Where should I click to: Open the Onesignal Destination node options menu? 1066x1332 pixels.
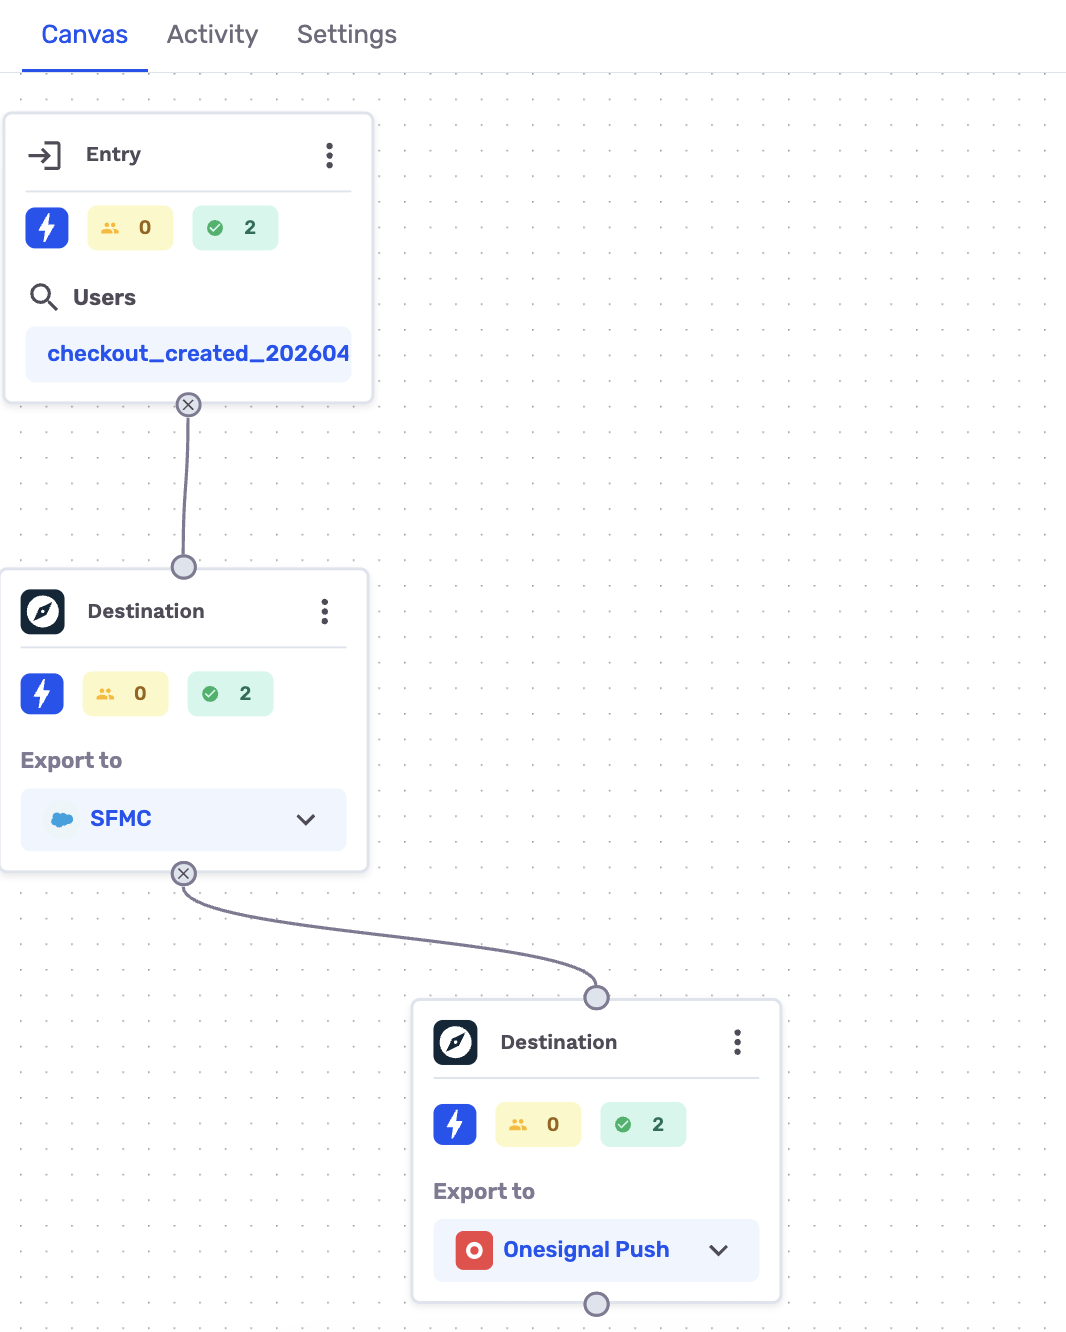point(737,1042)
